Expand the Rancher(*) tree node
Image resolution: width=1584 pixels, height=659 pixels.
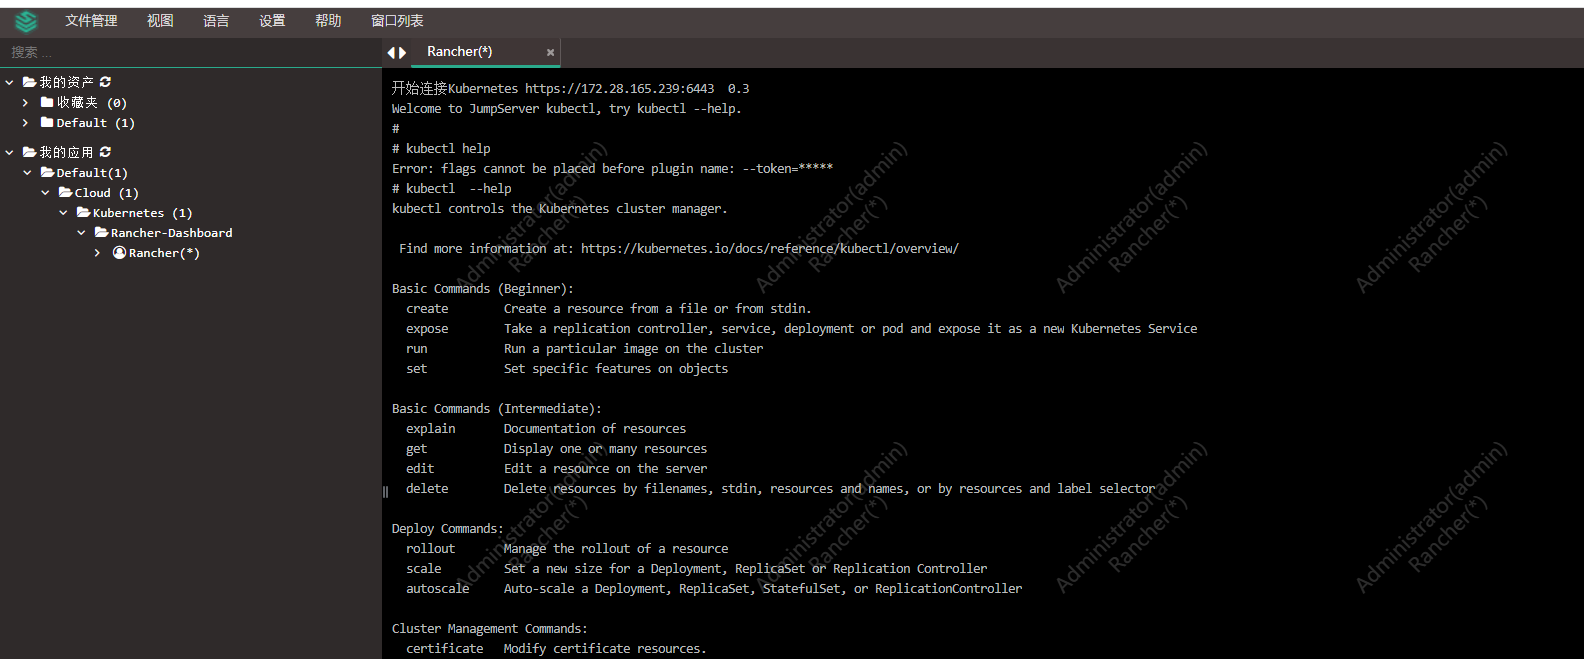98,253
